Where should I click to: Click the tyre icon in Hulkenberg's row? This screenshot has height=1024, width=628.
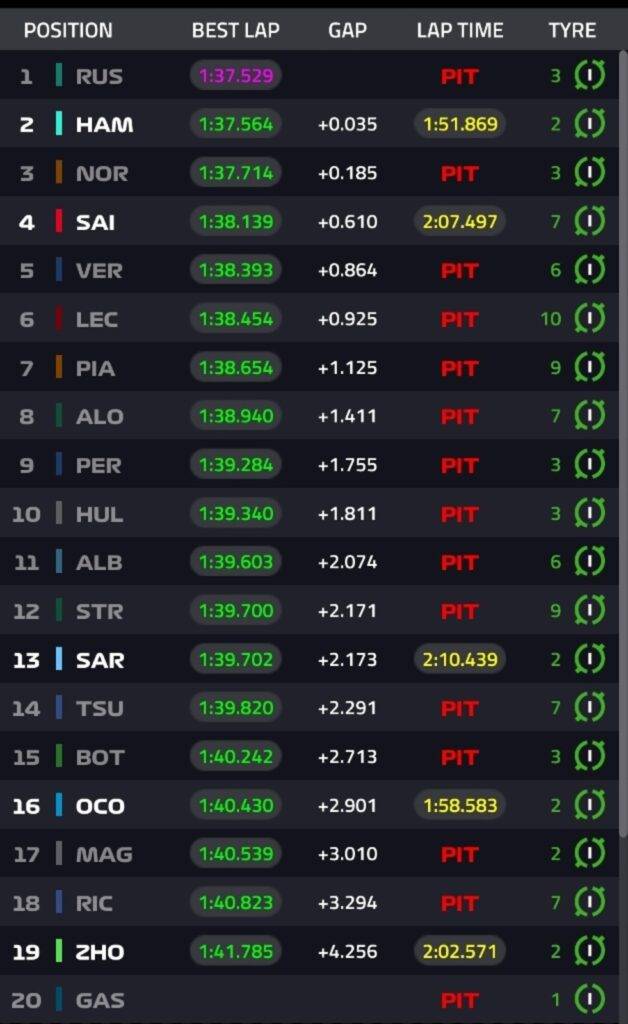click(x=590, y=514)
